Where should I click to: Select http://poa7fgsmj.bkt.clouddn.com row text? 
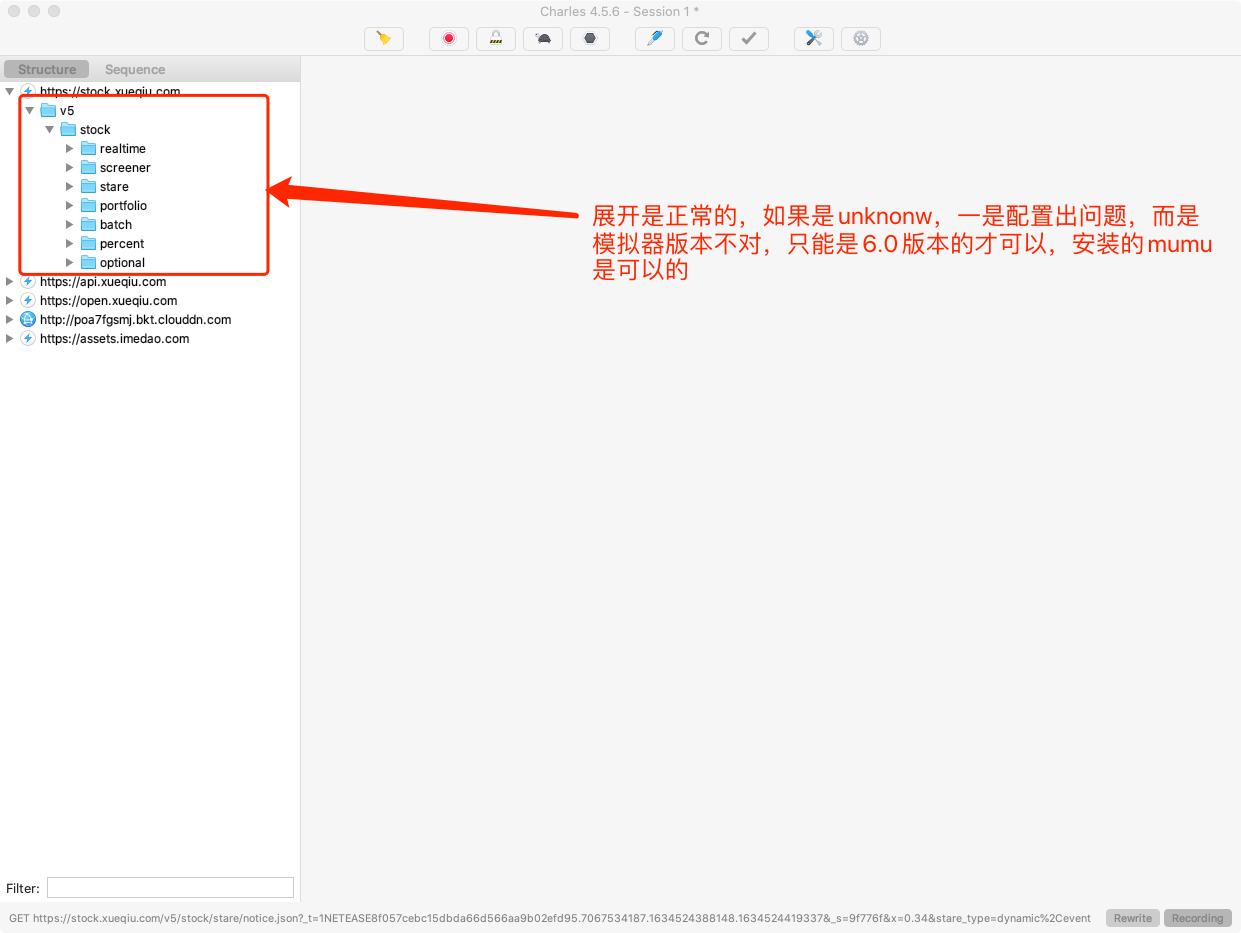coord(135,319)
